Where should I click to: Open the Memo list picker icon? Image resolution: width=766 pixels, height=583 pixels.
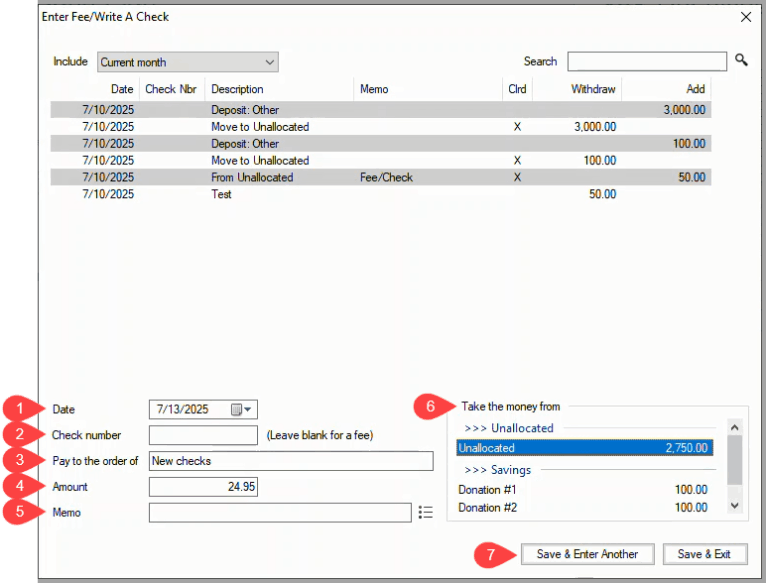(x=426, y=512)
